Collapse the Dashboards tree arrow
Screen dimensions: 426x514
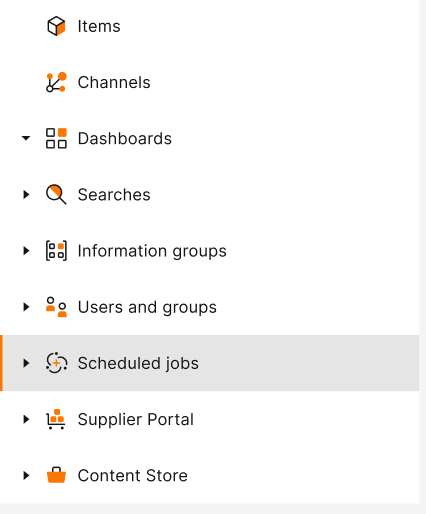click(26, 138)
